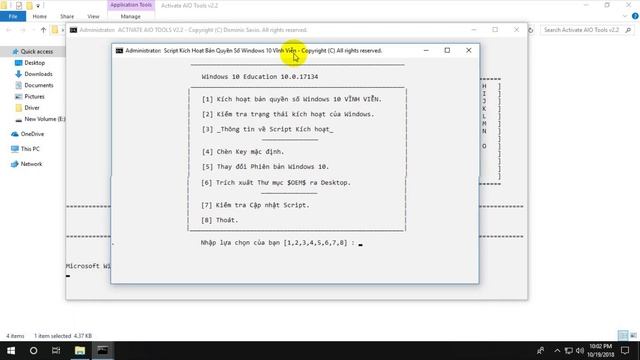This screenshot has width=640, height=360.
Task: Click the properties checkmark quick-access icon
Action: point(19,6)
